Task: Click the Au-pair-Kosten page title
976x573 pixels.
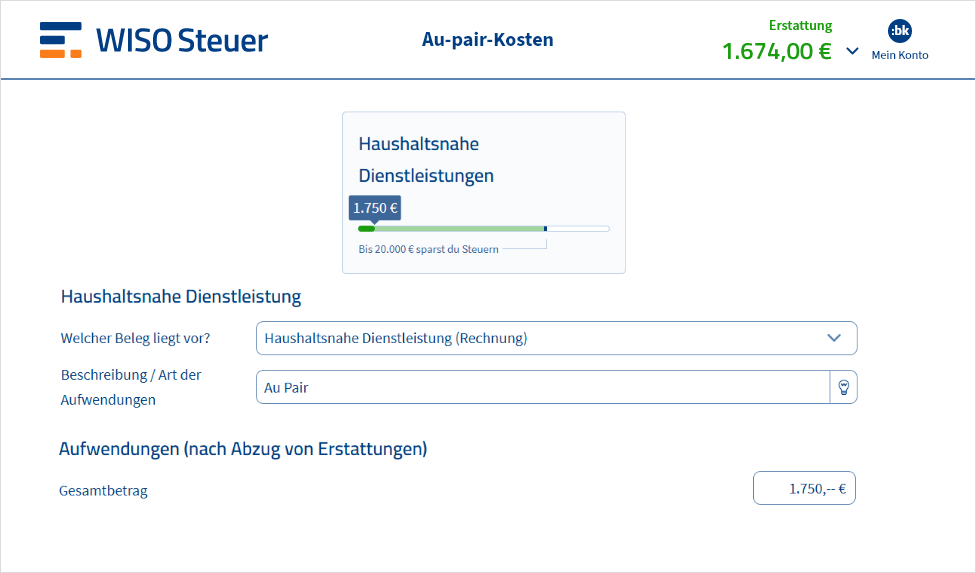Action: click(x=487, y=39)
